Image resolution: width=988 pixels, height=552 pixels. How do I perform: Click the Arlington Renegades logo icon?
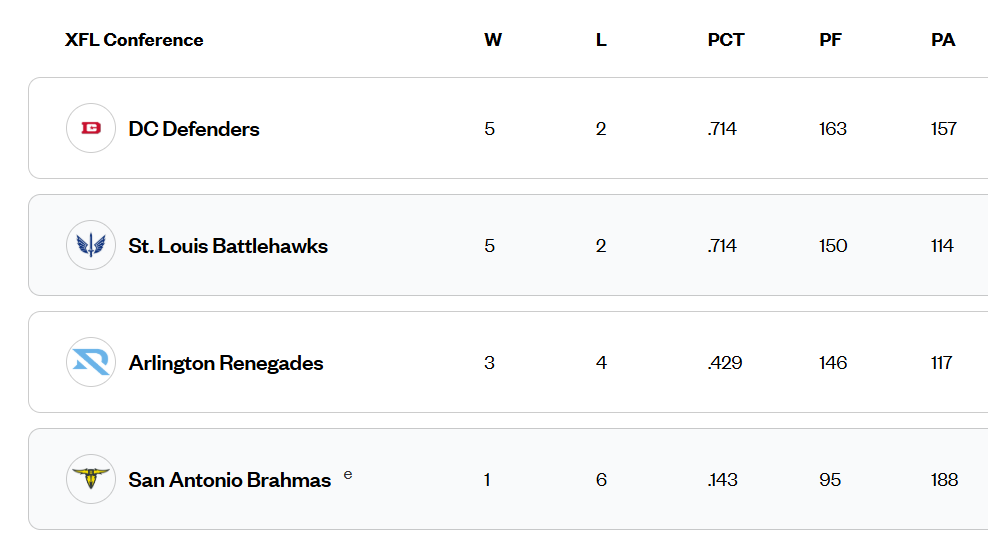click(91, 362)
